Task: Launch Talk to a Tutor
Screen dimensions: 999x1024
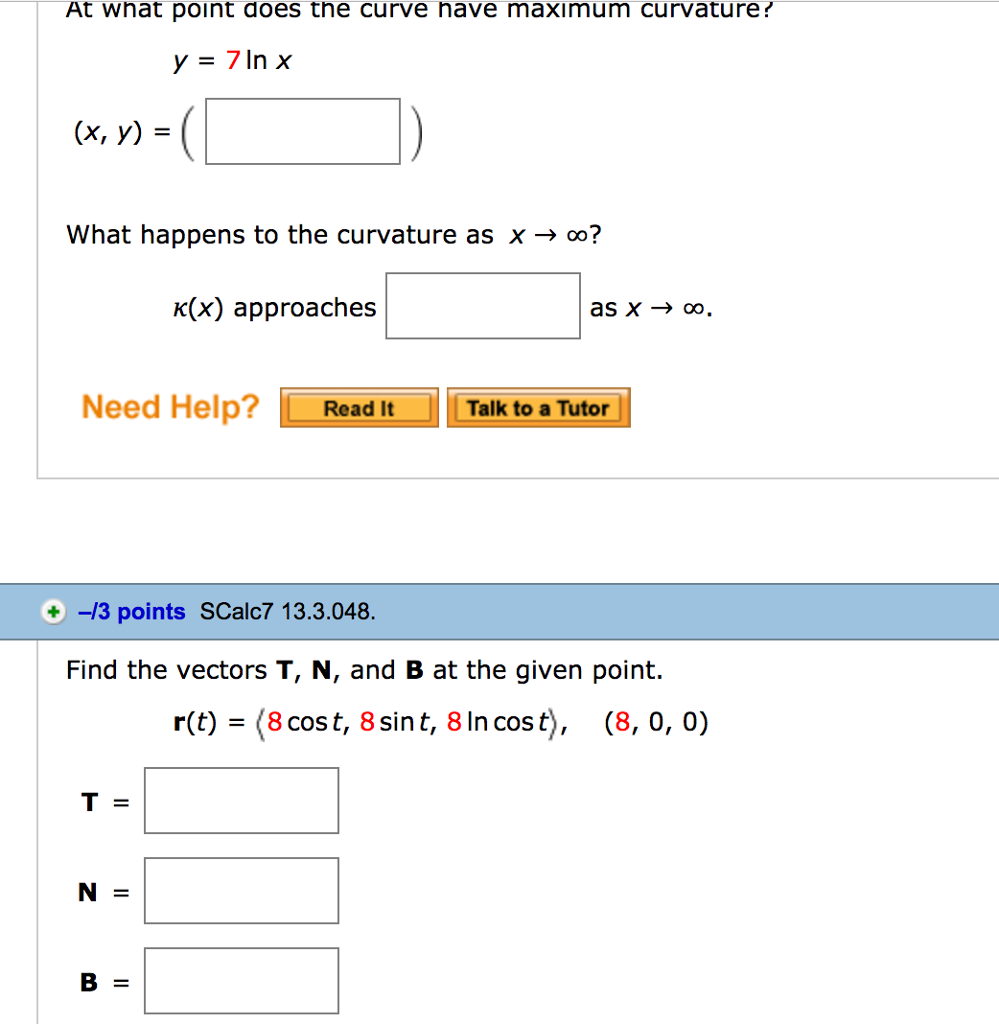Action: click(x=538, y=407)
